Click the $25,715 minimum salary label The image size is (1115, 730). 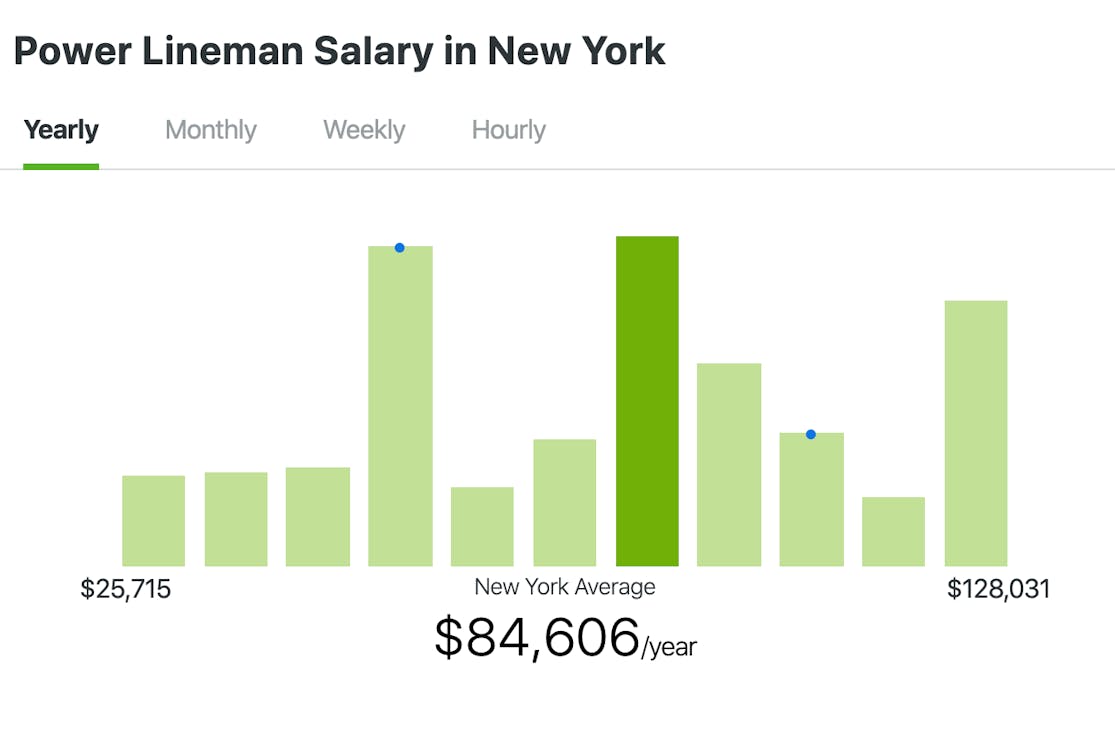(x=126, y=589)
